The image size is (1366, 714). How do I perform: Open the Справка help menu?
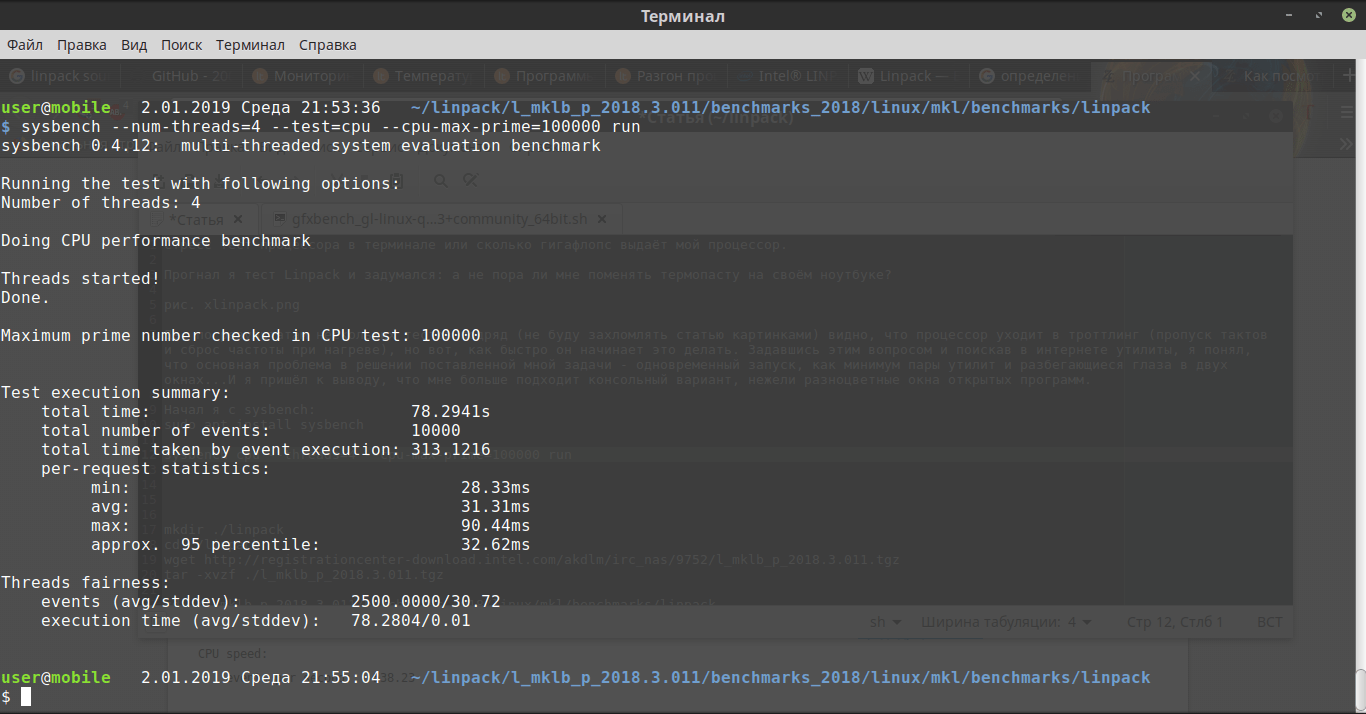[x=328, y=45]
